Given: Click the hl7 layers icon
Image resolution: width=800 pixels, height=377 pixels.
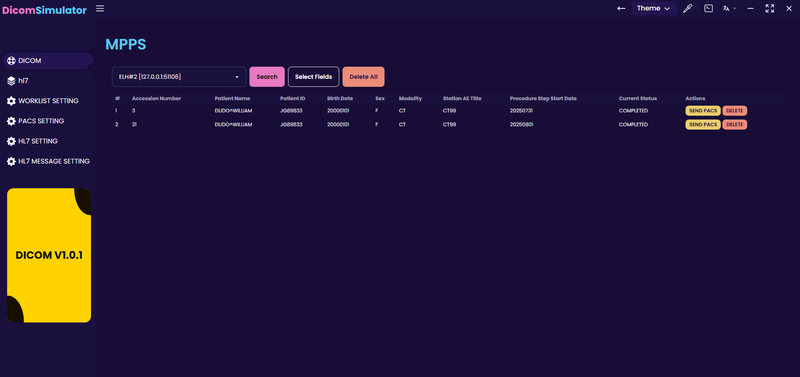Looking at the screenshot, I should tap(11, 81).
